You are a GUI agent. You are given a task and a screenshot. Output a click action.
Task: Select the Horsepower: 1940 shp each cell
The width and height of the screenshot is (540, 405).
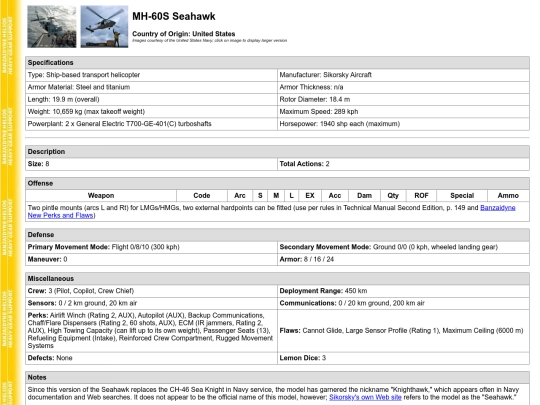tap(403, 124)
